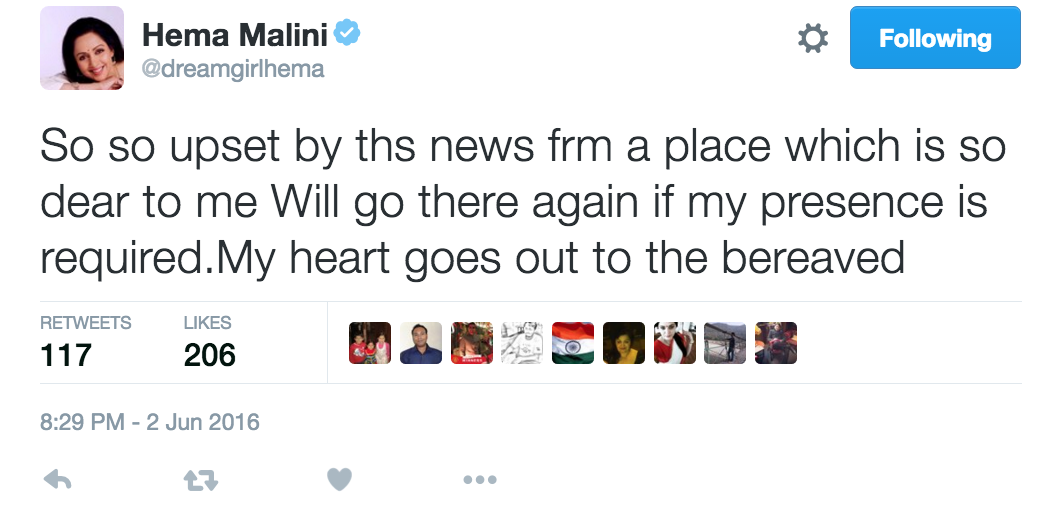
Task: View the list of 206 likes
Action: coord(209,343)
